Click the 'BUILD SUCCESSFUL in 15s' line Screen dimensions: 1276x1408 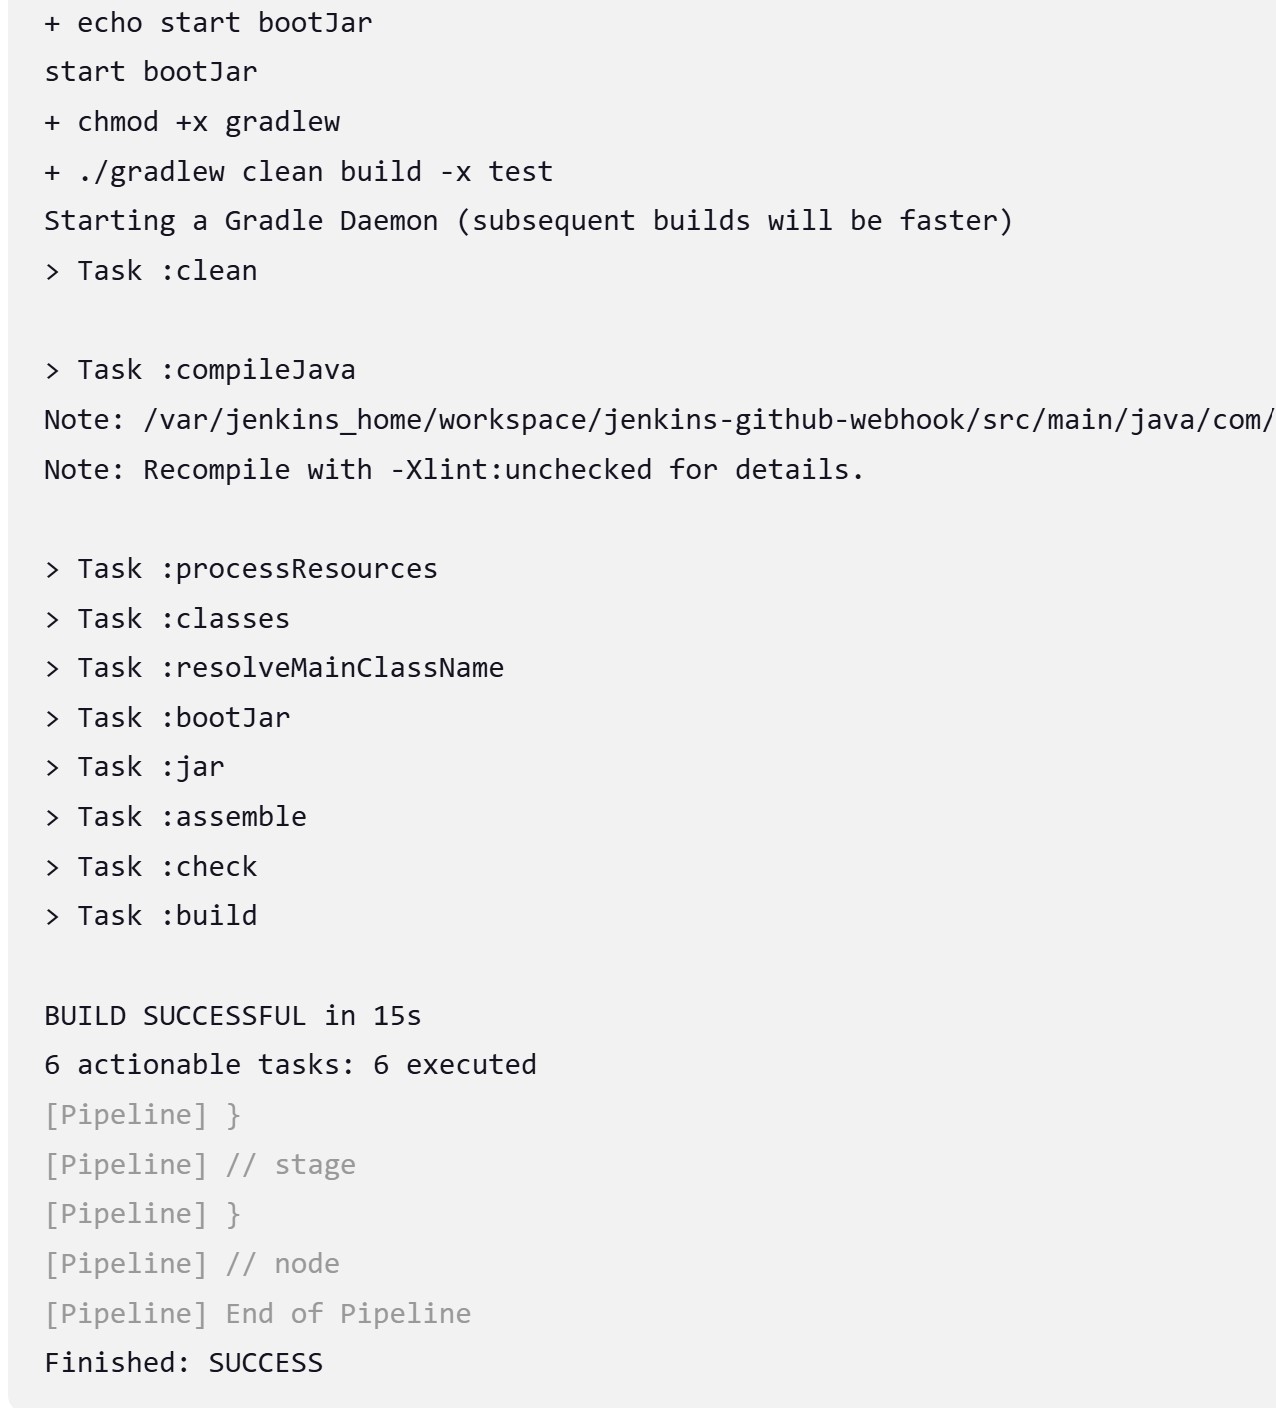(233, 1016)
